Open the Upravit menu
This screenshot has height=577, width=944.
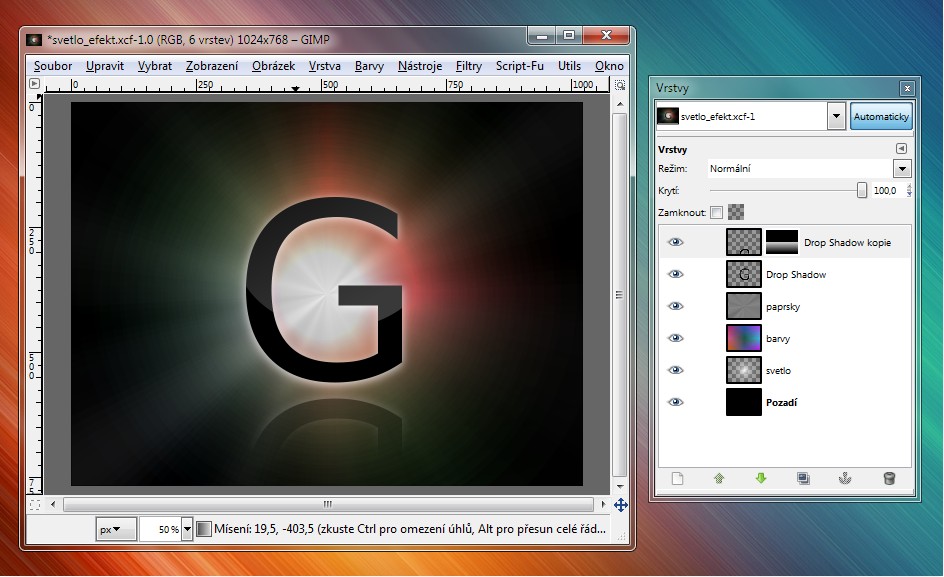[x=105, y=66]
